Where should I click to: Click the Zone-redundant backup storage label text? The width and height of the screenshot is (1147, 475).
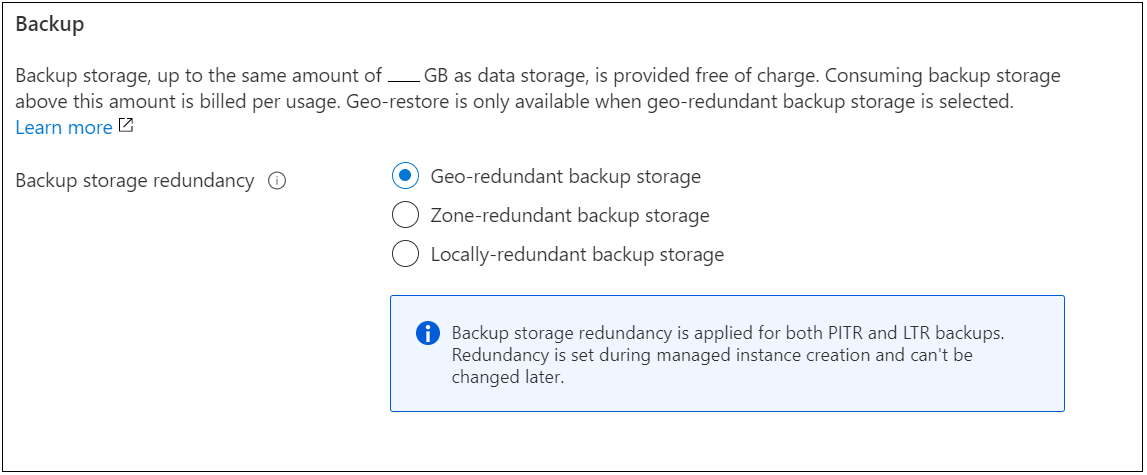pos(569,215)
